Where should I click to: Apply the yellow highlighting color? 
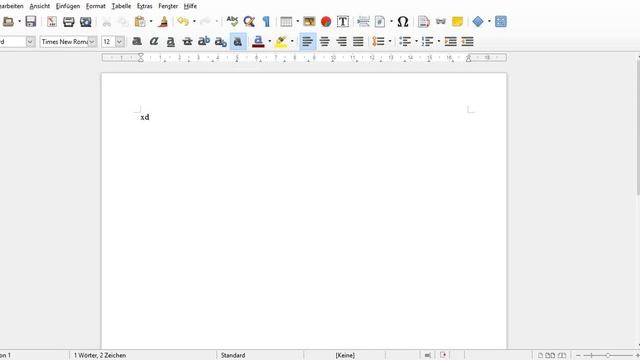pos(281,41)
